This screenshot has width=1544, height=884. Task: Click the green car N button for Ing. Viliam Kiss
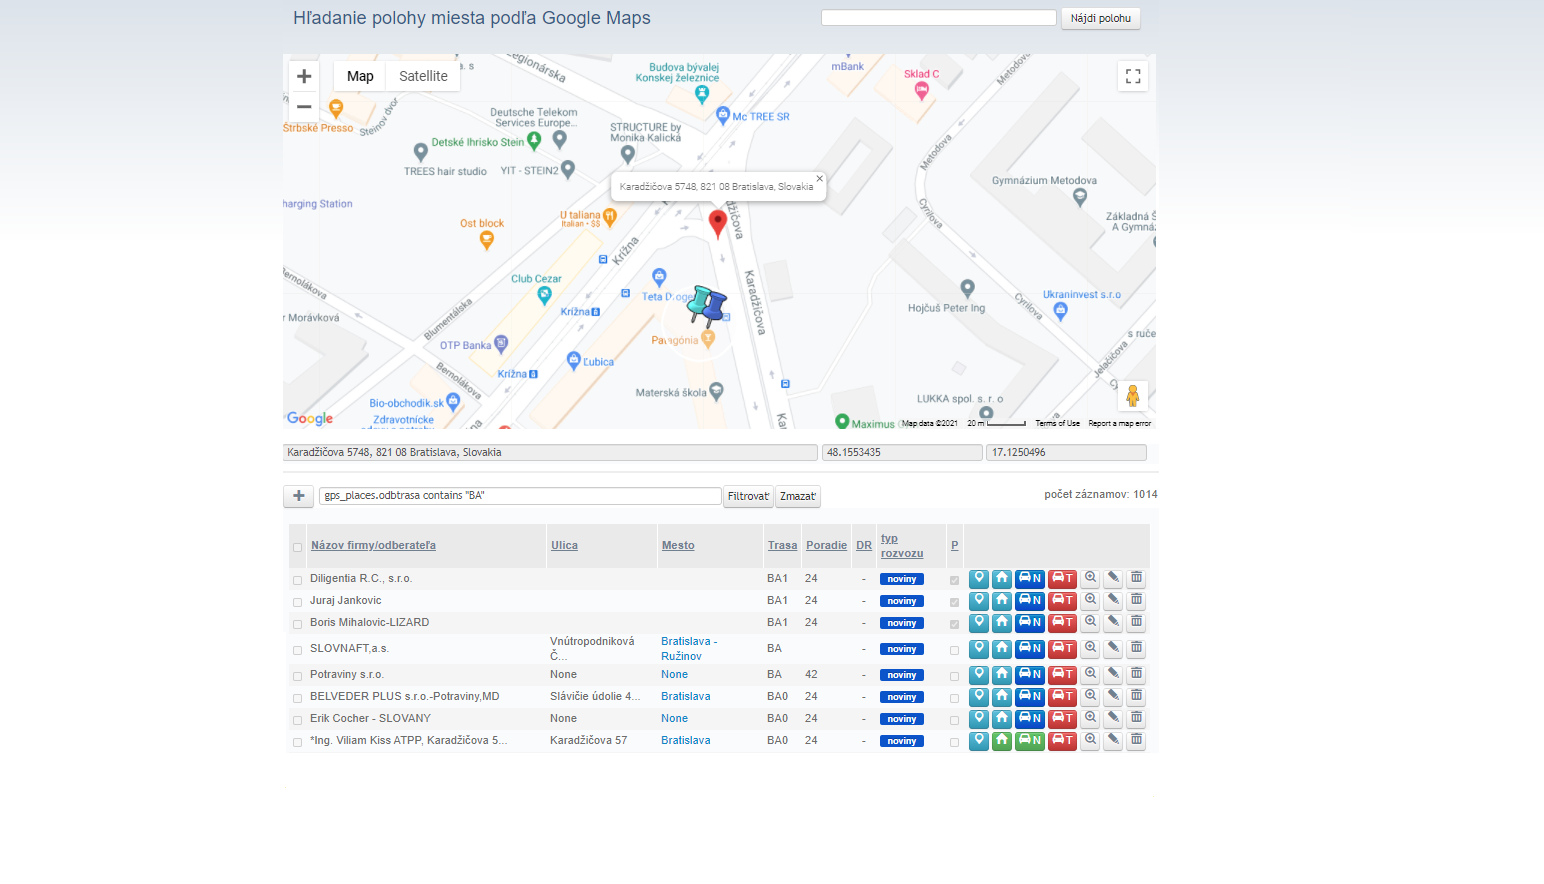click(1030, 741)
